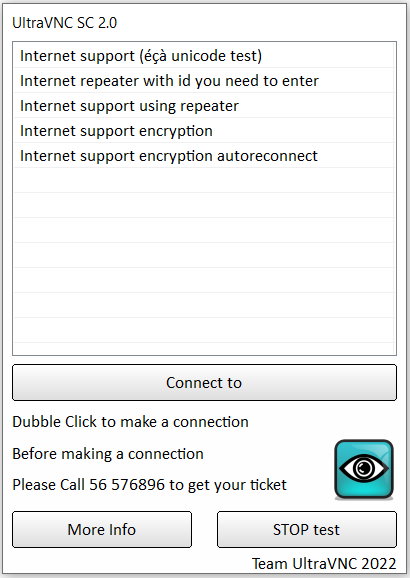Click the SC 2.0 version text
This screenshot has width=410, height=578.
click(x=97, y=23)
